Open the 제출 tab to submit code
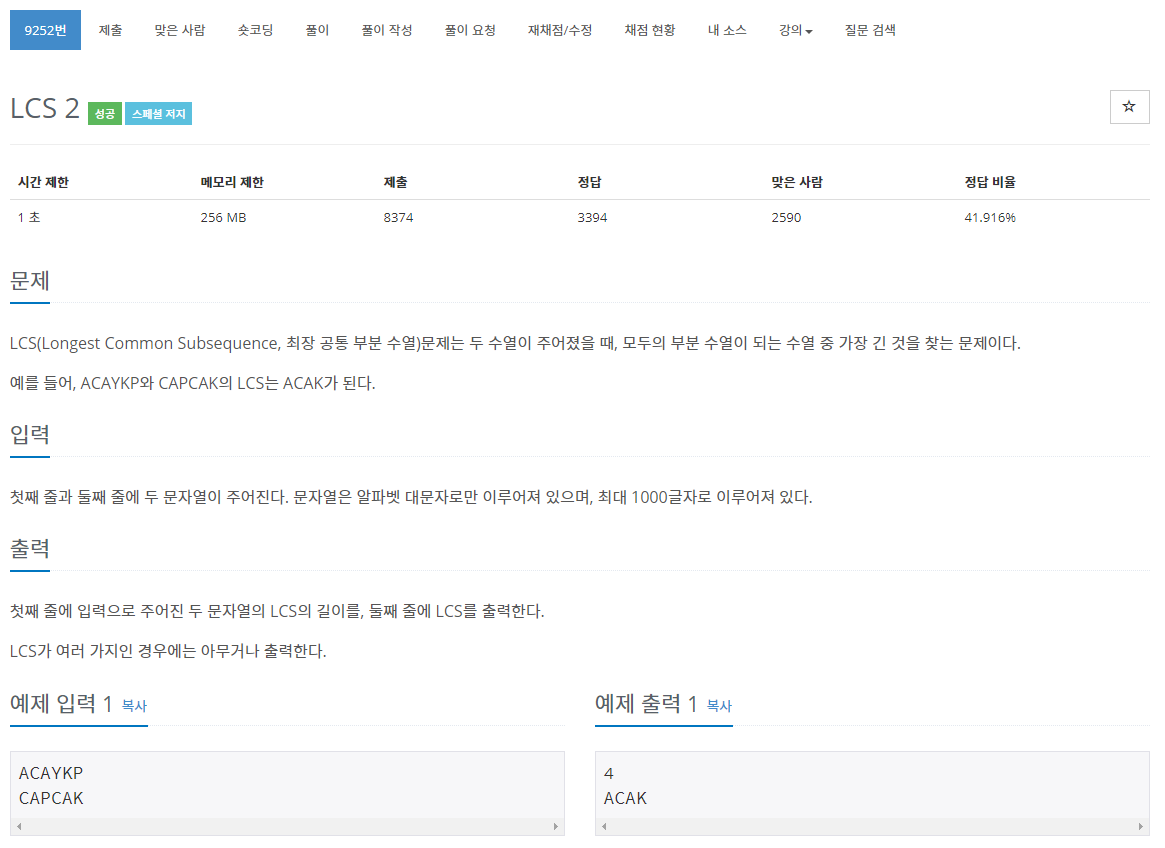The width and height of the screenshot is (1165, 848). coord(110,30)
